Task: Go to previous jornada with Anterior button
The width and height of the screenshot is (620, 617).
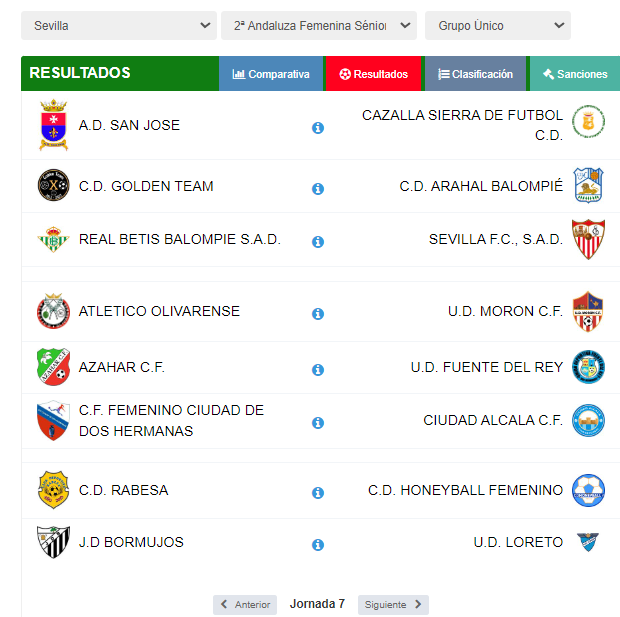Action: [245, 605]
